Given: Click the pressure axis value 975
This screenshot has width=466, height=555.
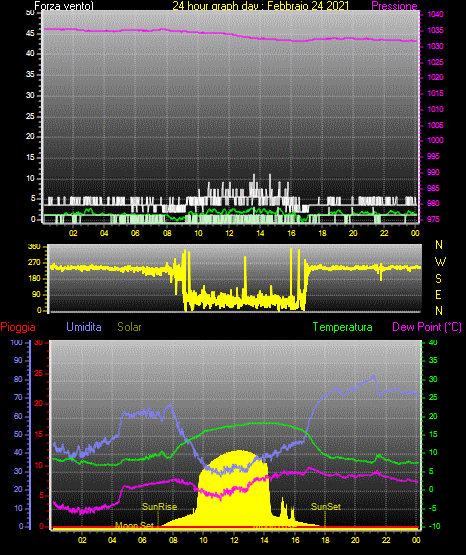Looking at the screenshot, I should pyautogui.click(x=433, y=219).
